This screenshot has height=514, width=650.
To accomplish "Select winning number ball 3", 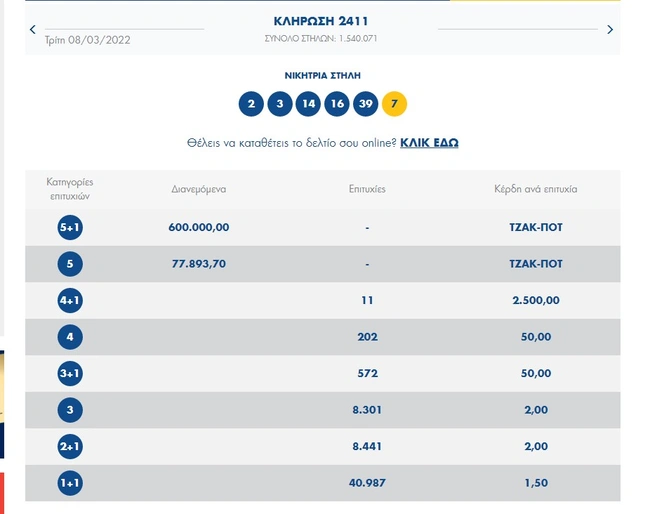I will tap(280, 104).
